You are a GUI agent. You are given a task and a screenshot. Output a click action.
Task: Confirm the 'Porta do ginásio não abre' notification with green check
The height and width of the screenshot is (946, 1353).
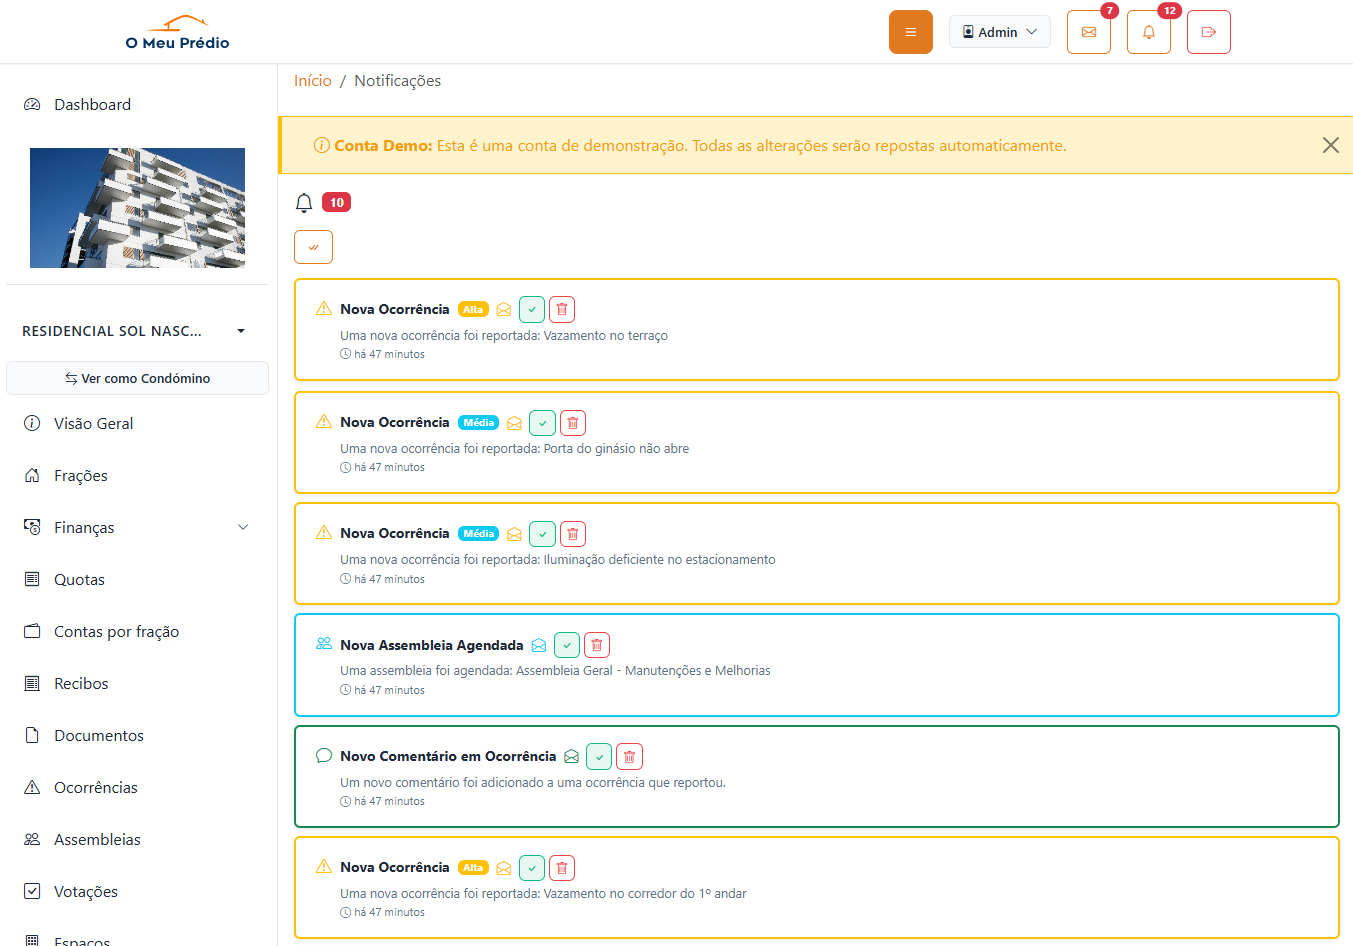[542, 422]
